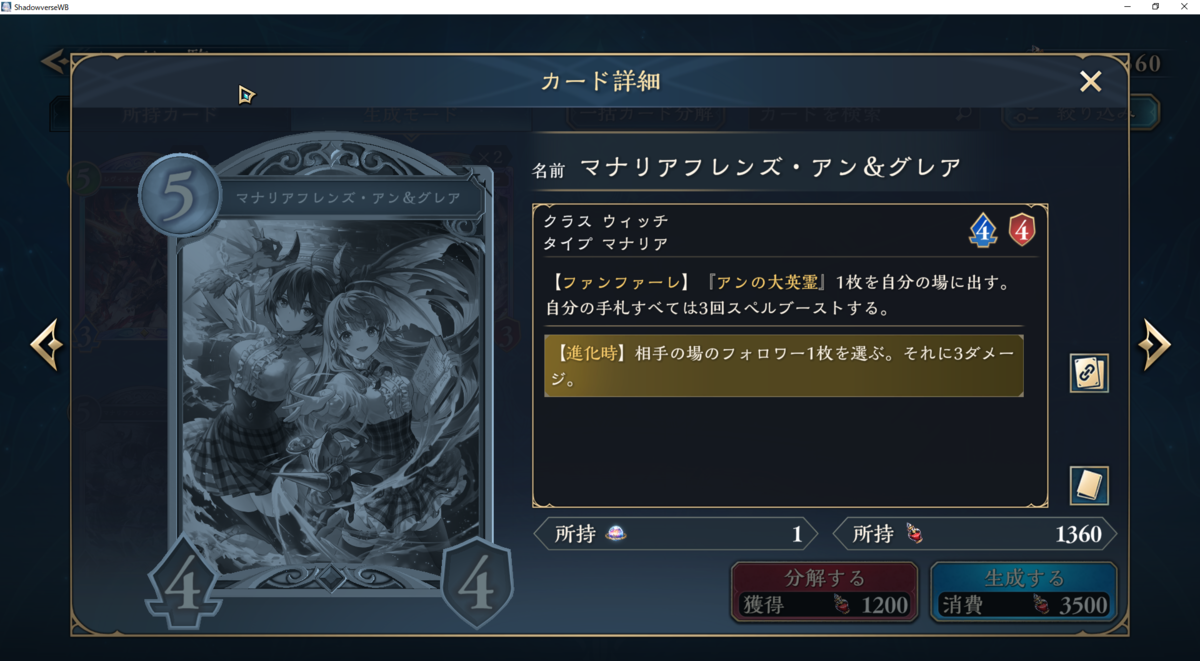Go to the previous card arrow
1200x661 pixels.
pos(46,345)
